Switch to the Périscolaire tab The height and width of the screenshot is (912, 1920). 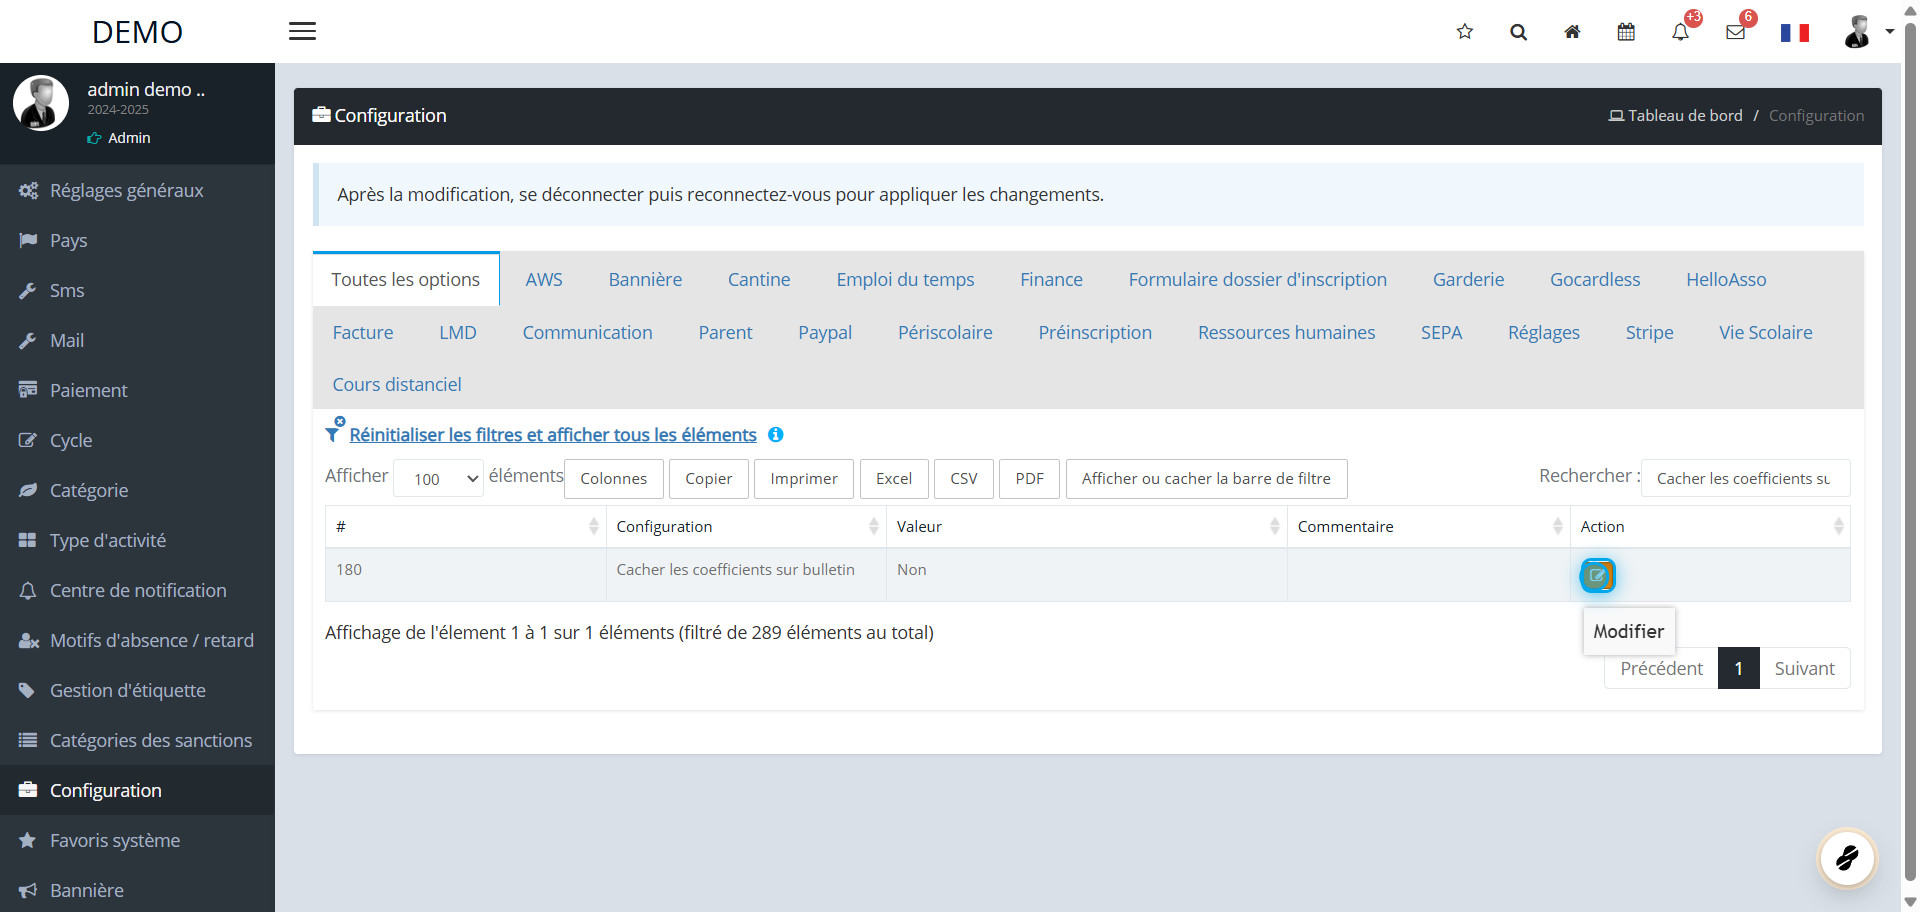945,332
